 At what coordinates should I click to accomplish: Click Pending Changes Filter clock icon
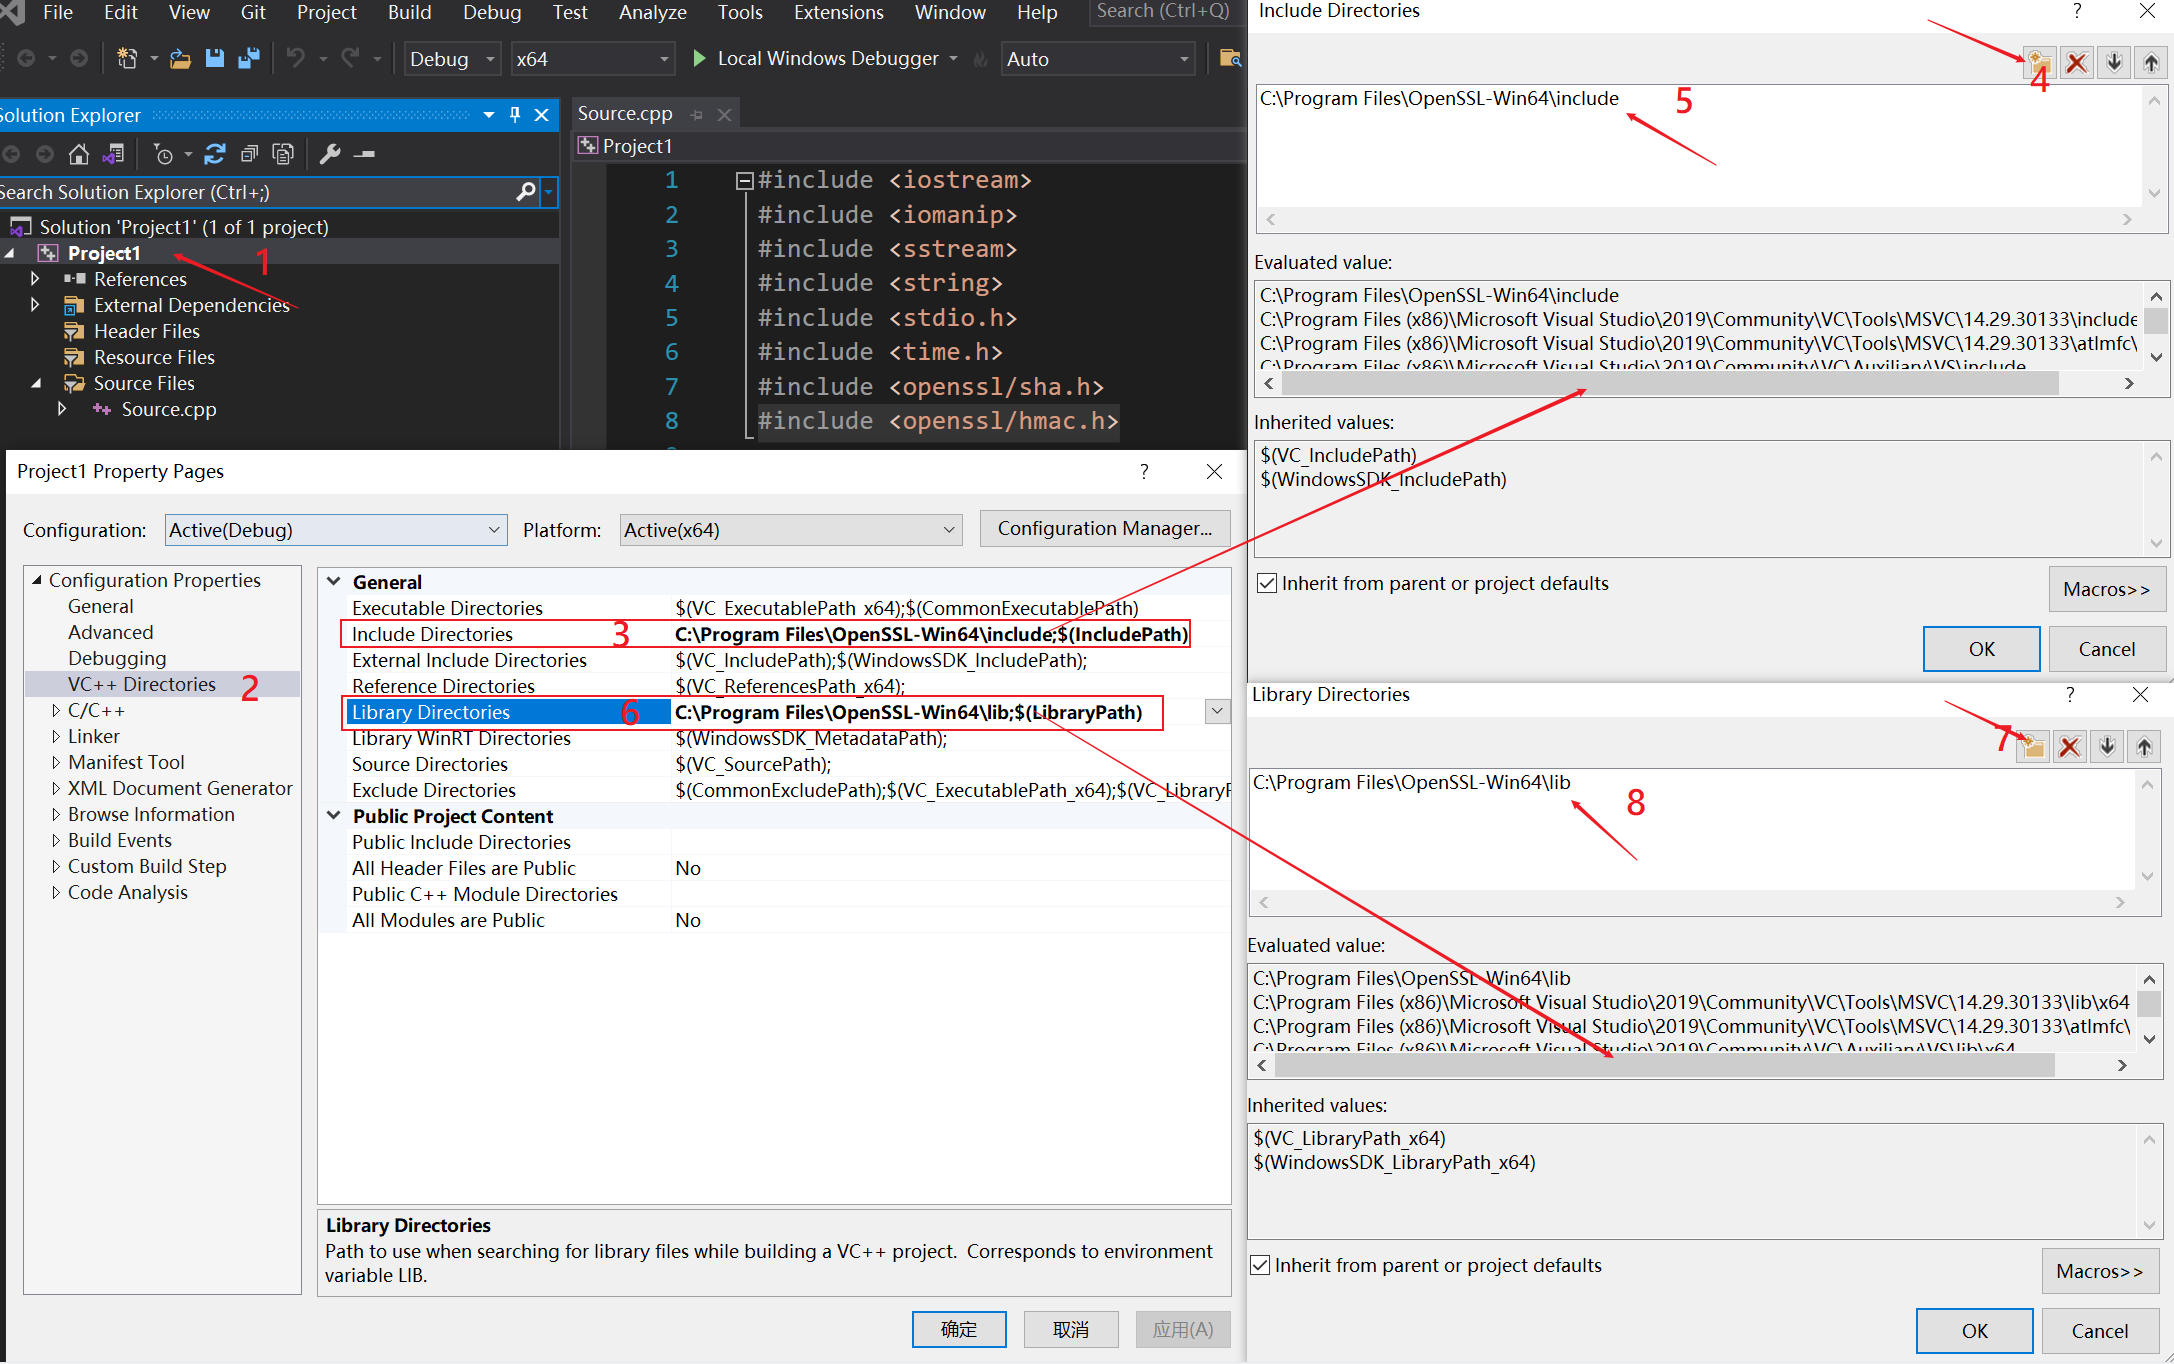coord(163,154)
